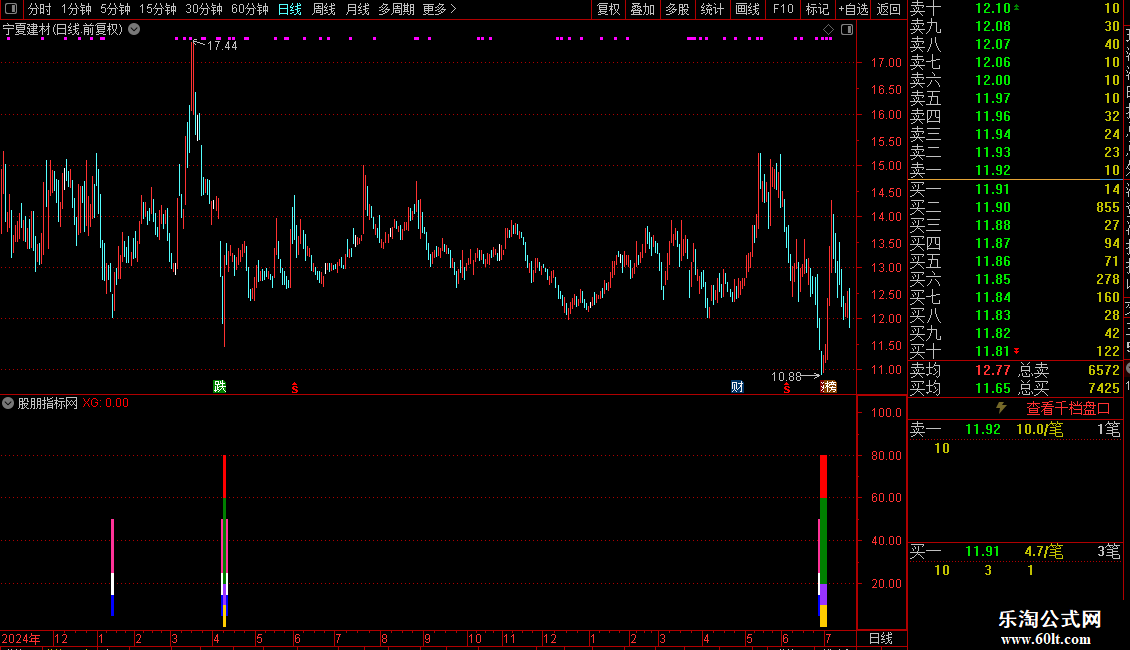Click the 卖十 price 12.10
The image size is (1130, 650).
(992, 8)
